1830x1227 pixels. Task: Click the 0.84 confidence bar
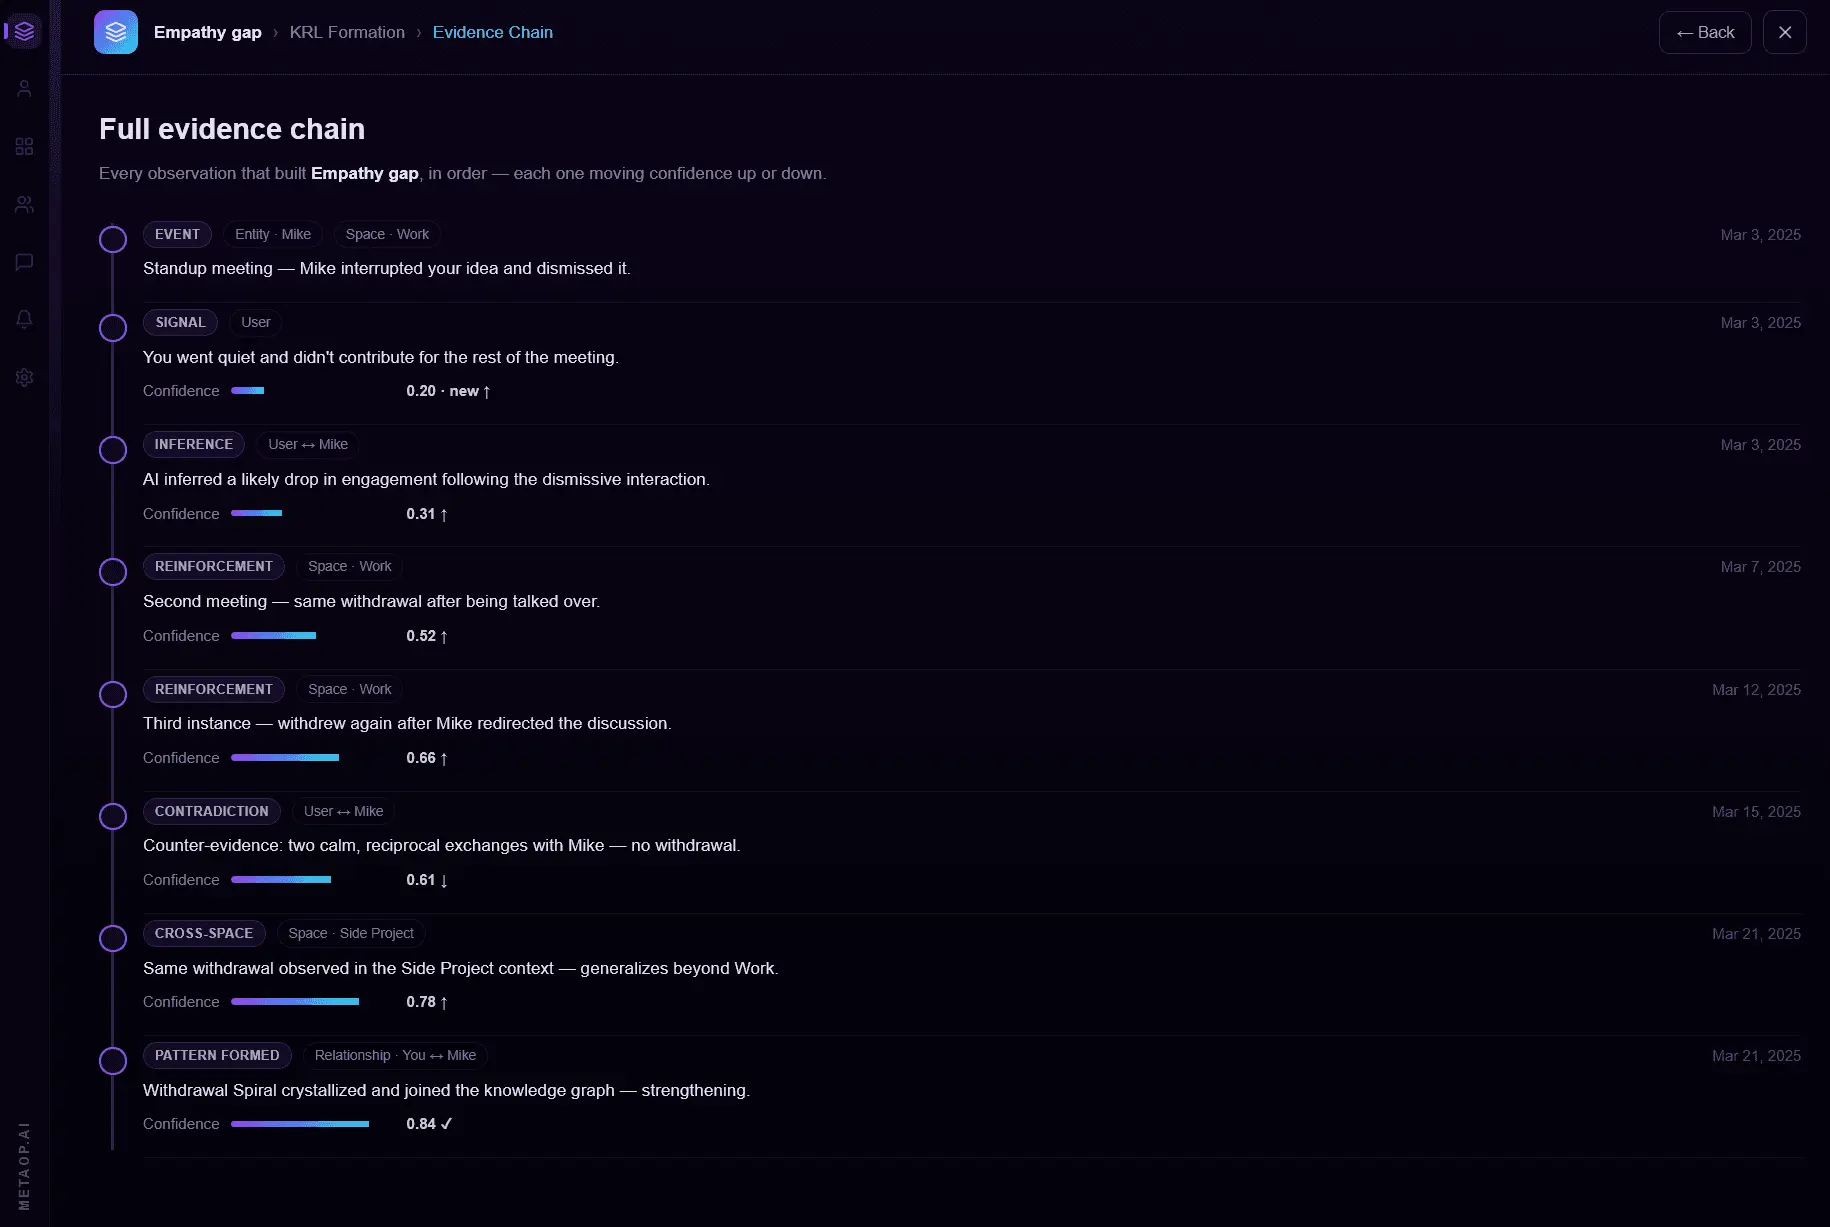(300, 1124)
